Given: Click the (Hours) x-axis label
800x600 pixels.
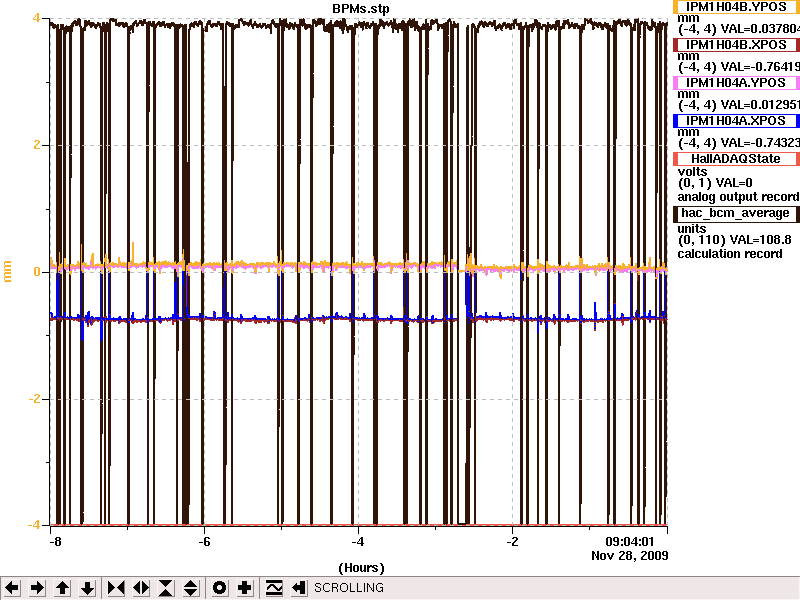Looking at the screenshot, I should coord(361,568).
